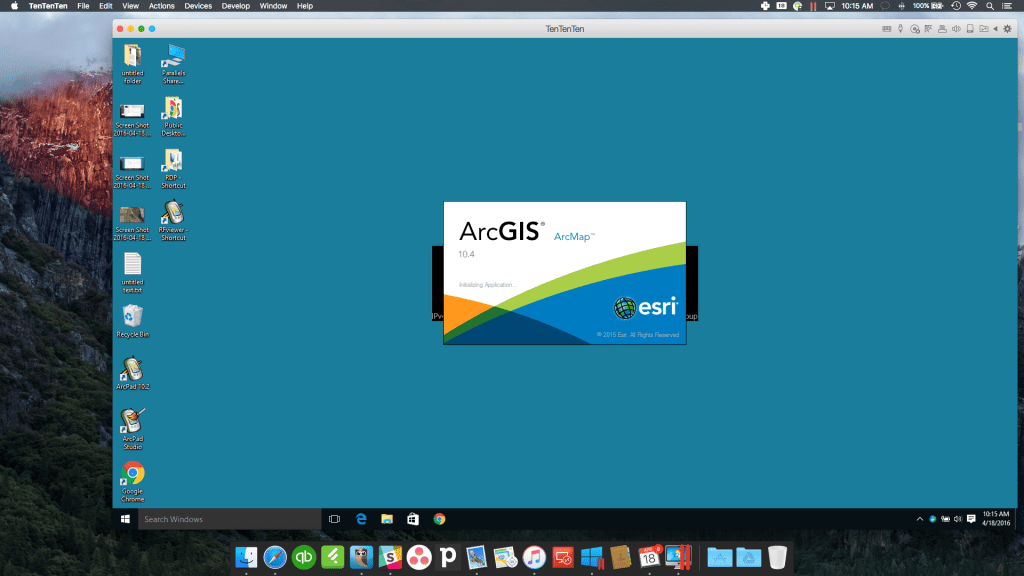Select the Screen Shot icon beside RFviewer

(x=133, y=224)
